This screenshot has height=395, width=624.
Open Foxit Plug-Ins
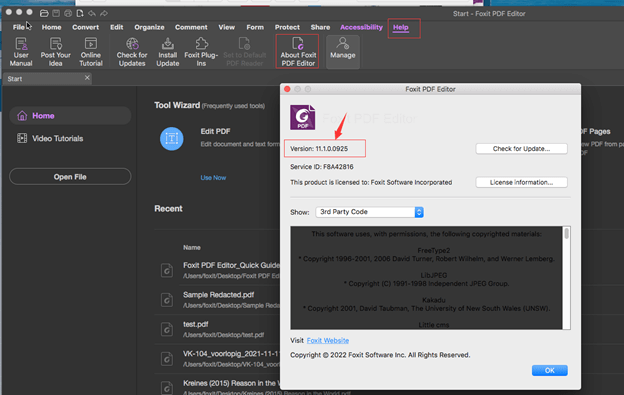(x=201, y=51)
